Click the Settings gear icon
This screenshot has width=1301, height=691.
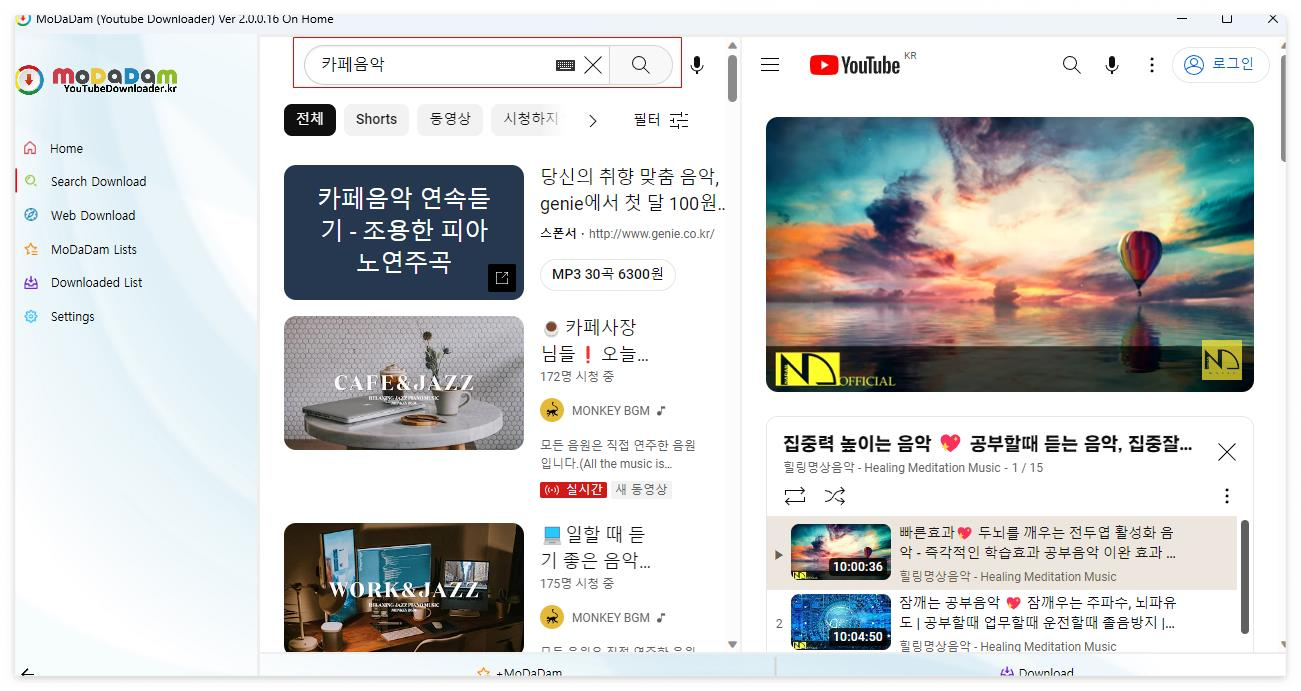30,316
